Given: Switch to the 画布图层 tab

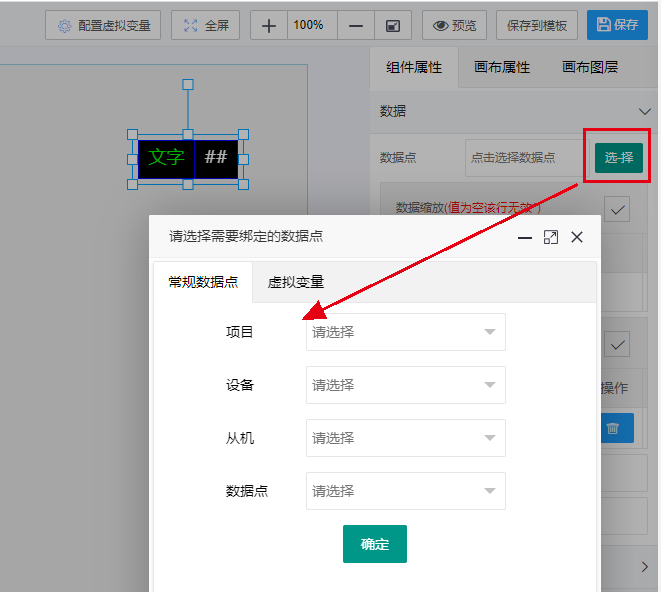Looking at the screenshot, I should (589, 68).
